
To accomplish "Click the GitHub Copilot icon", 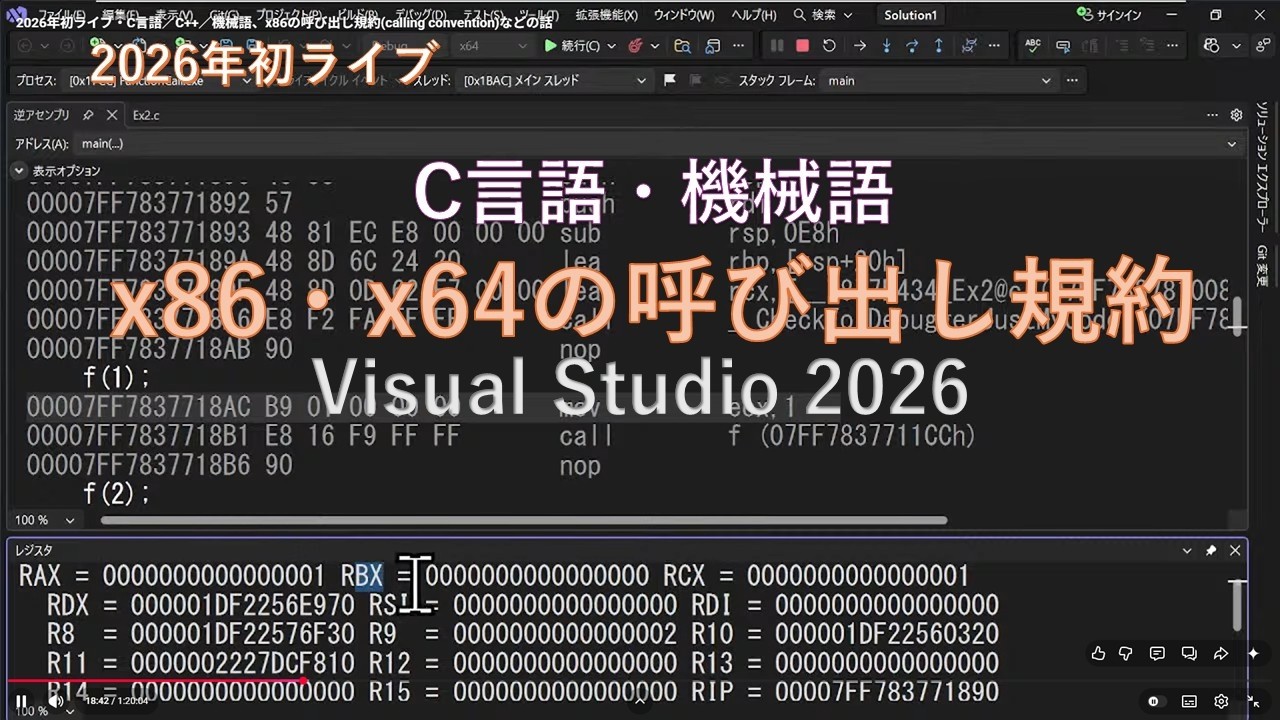I will [1212, 46].
